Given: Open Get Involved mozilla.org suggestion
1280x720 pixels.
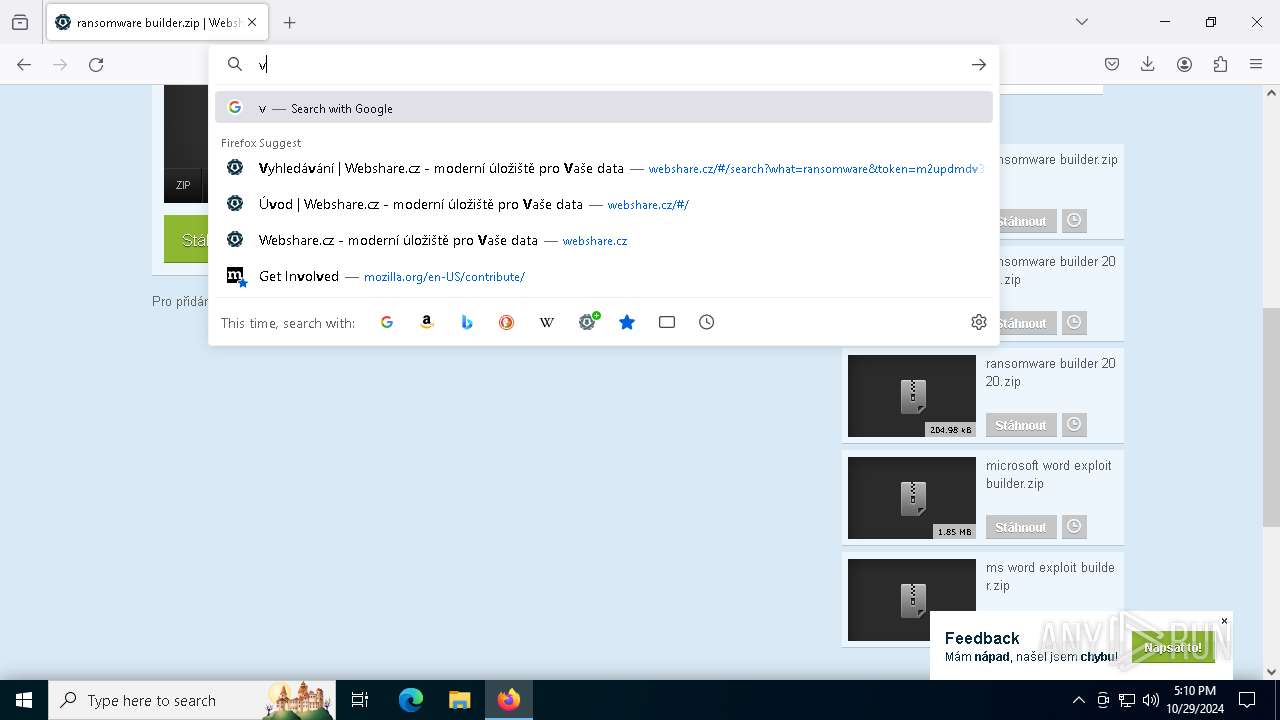Looking at the screenshot, I should pyautogui.click(x=604, y=276).
